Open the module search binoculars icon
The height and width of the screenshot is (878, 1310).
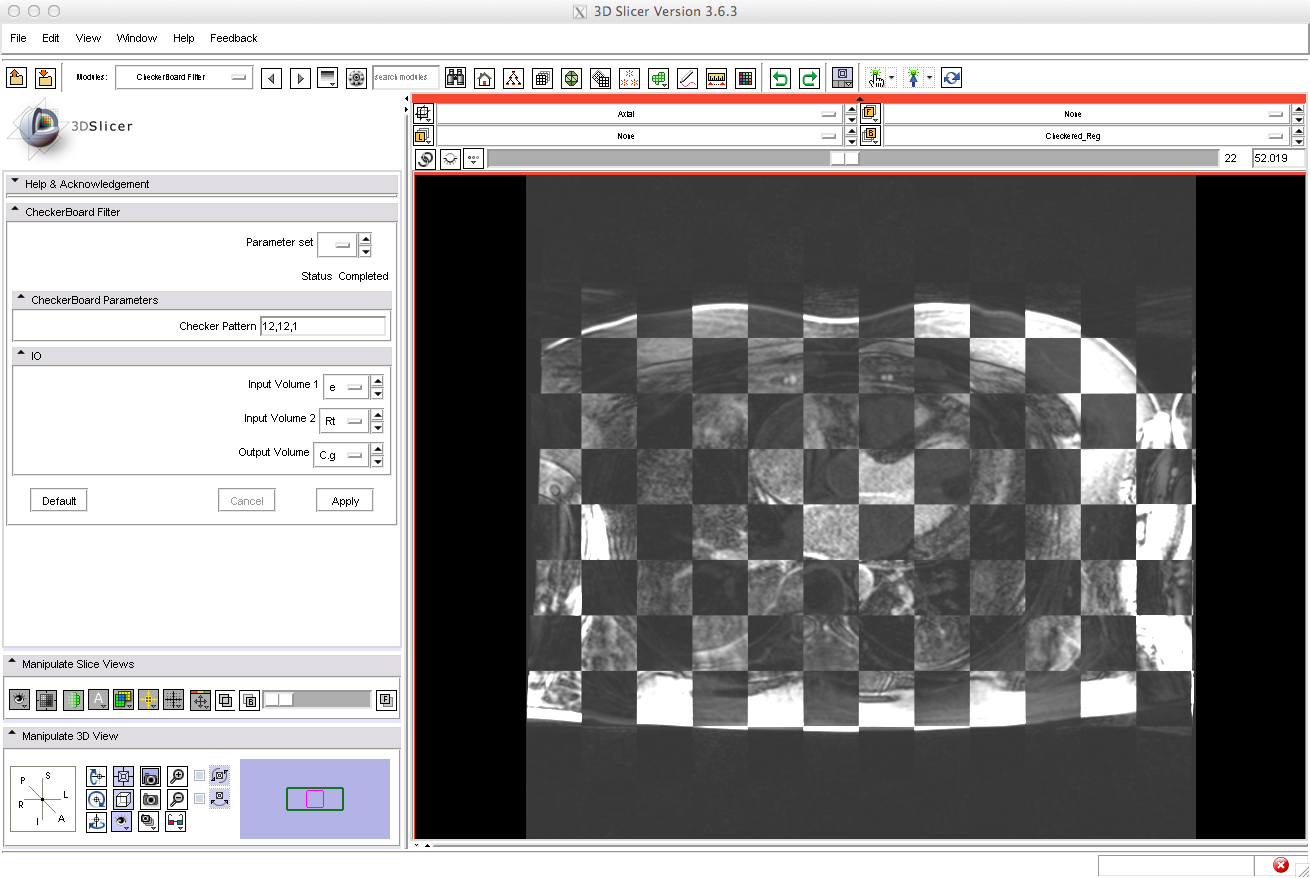(456, 78)
